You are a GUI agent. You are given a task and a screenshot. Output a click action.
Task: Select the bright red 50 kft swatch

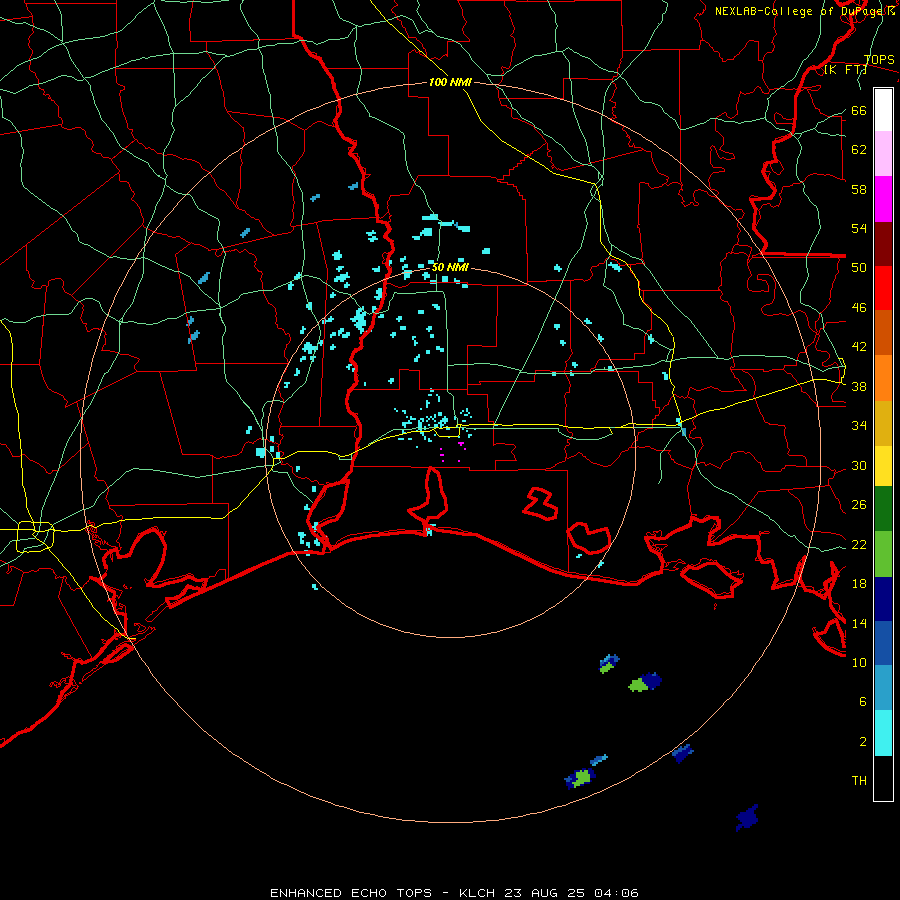point(883,288)
